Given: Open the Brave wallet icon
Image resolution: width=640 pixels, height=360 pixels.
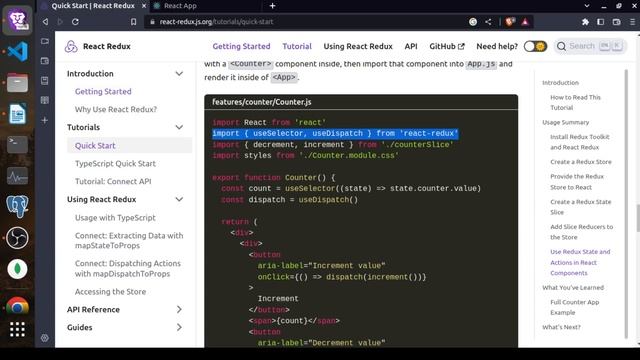Looking at the screenshot, I should (616, 22).
